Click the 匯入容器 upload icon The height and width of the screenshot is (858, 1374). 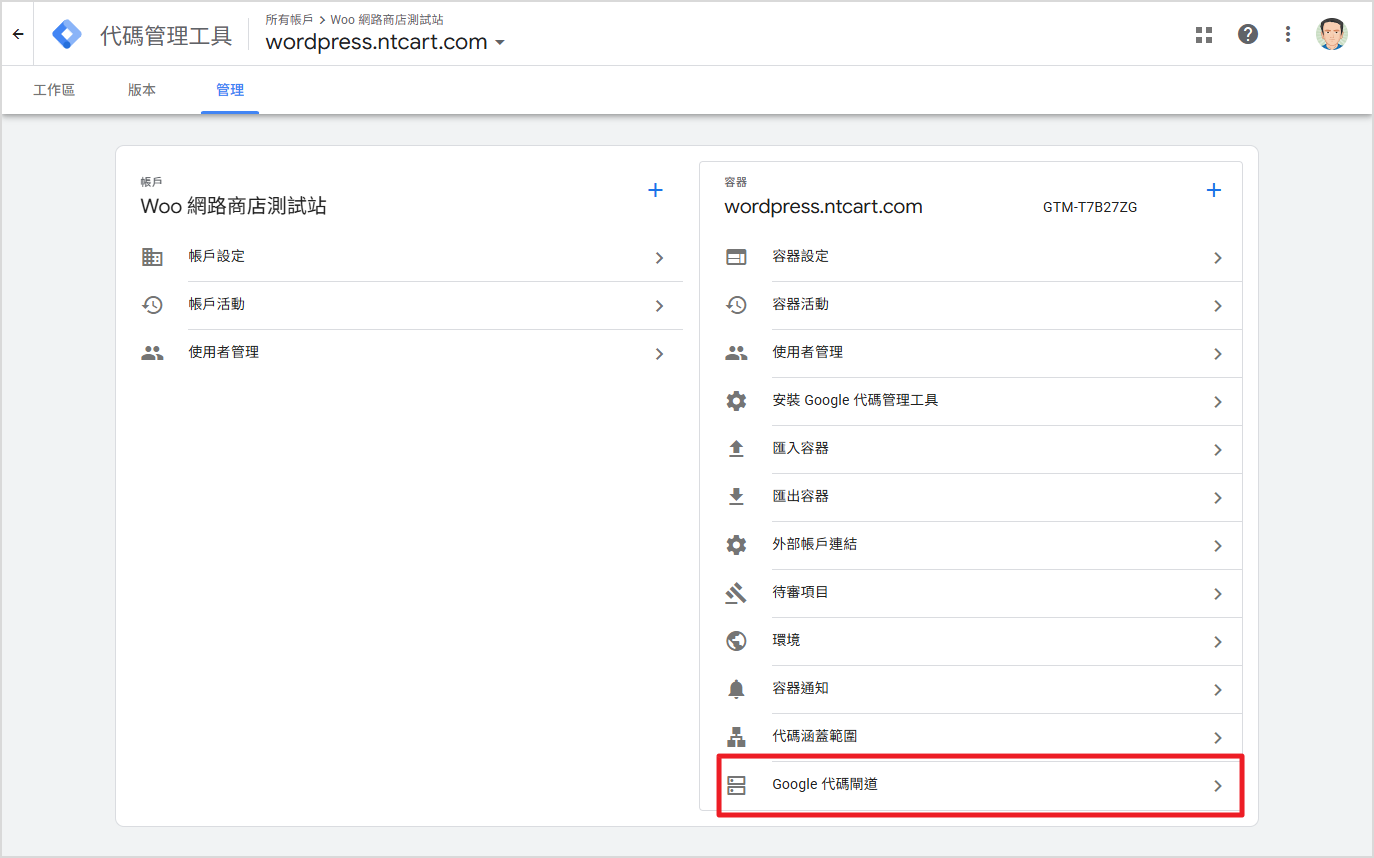point(736,449)
